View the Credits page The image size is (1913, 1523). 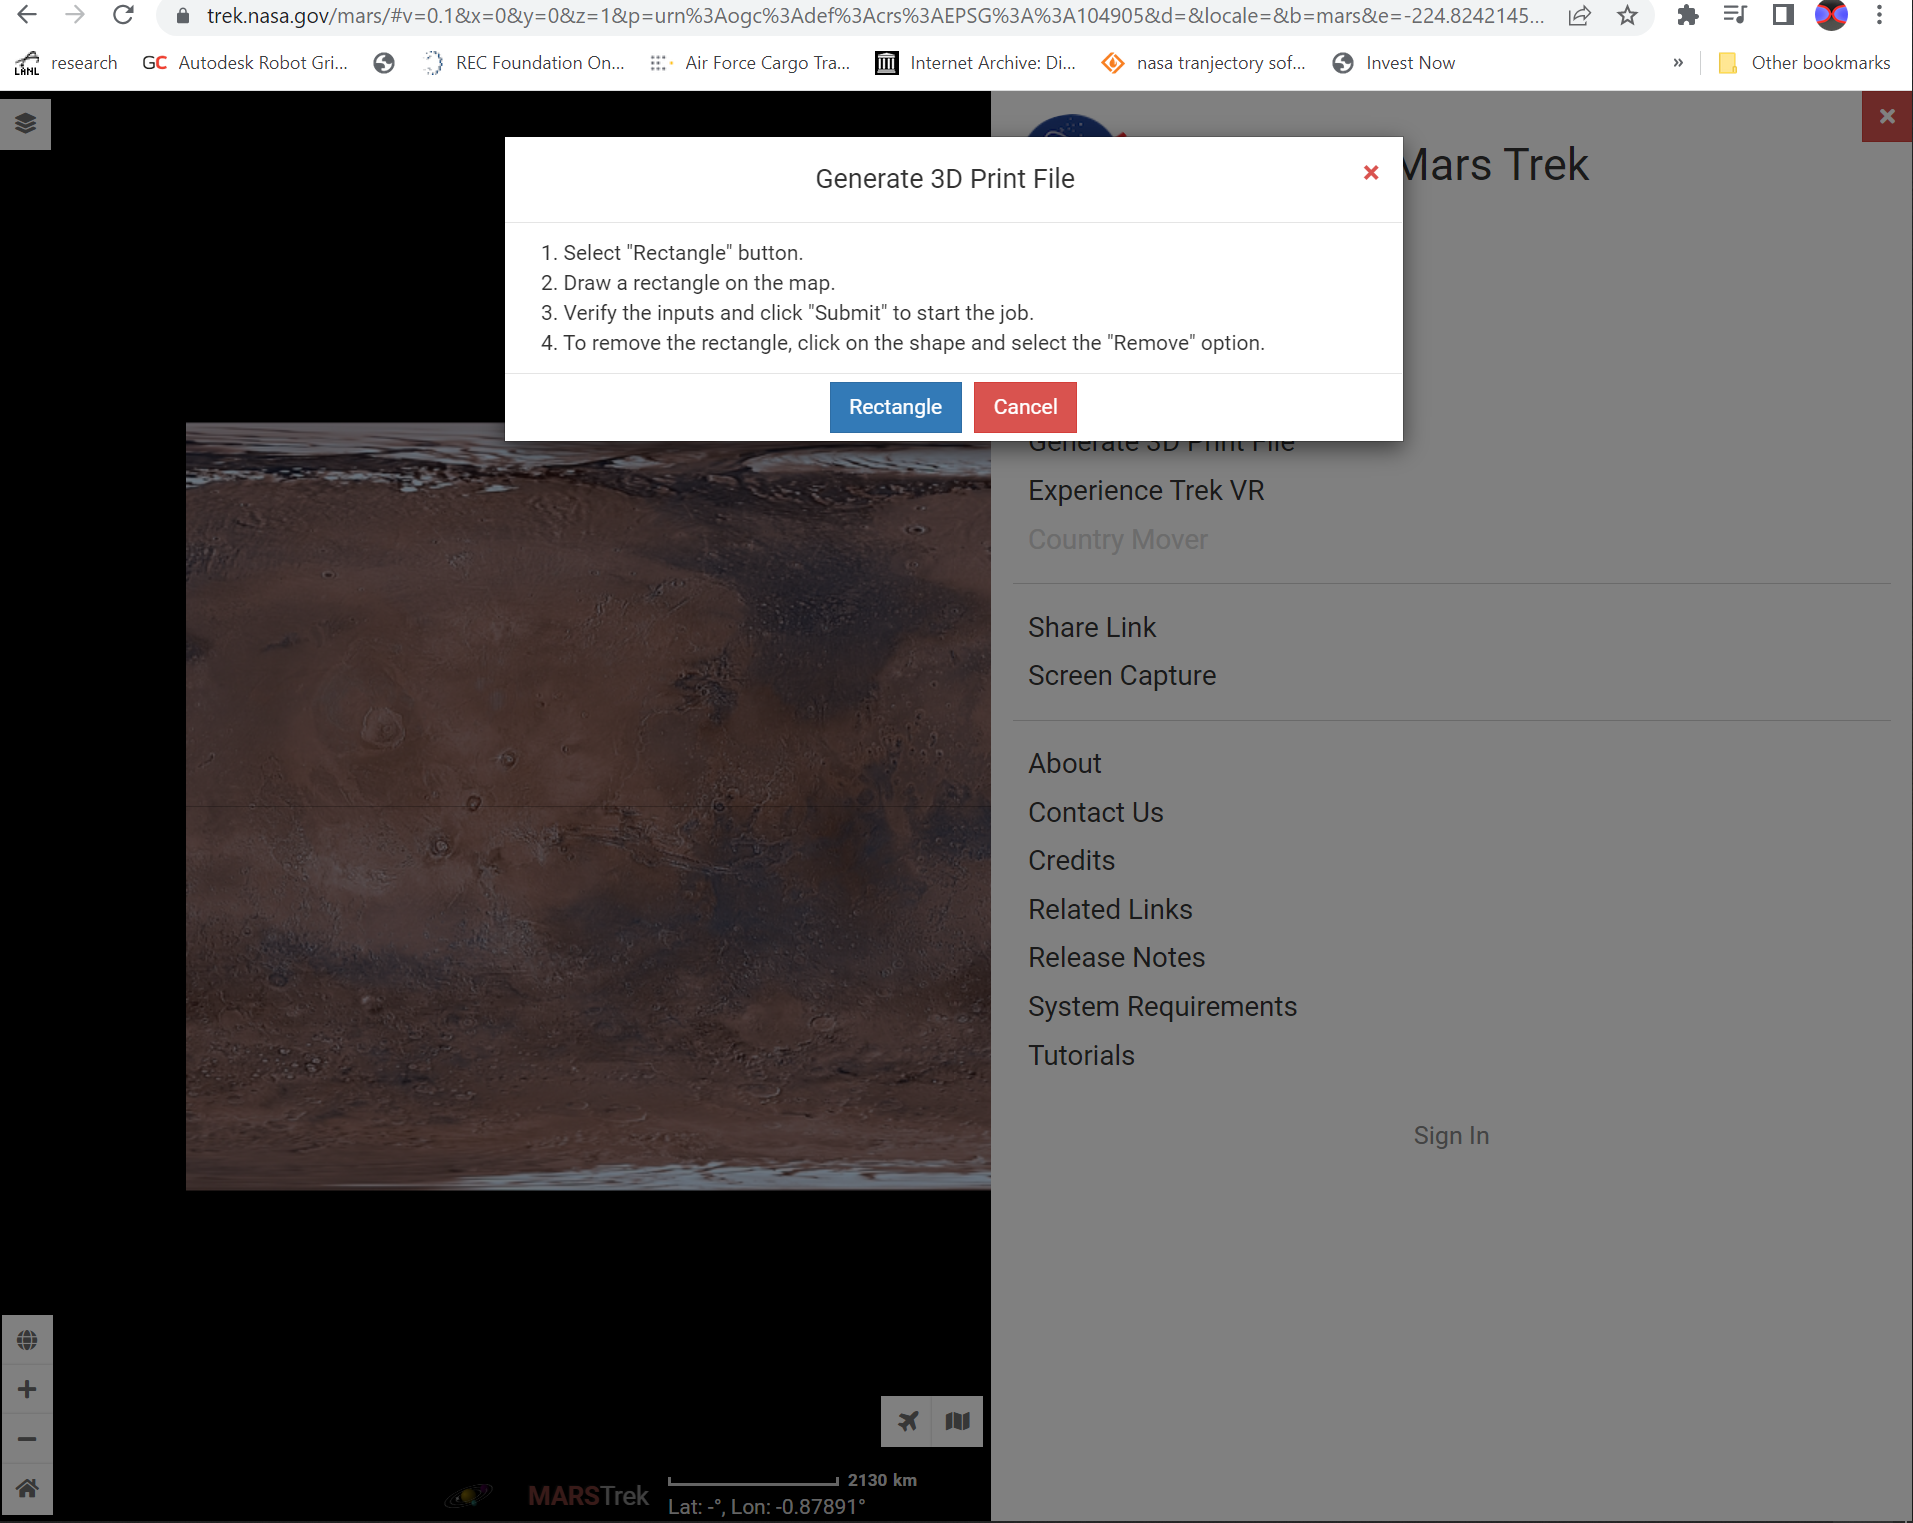[1071, 861]
